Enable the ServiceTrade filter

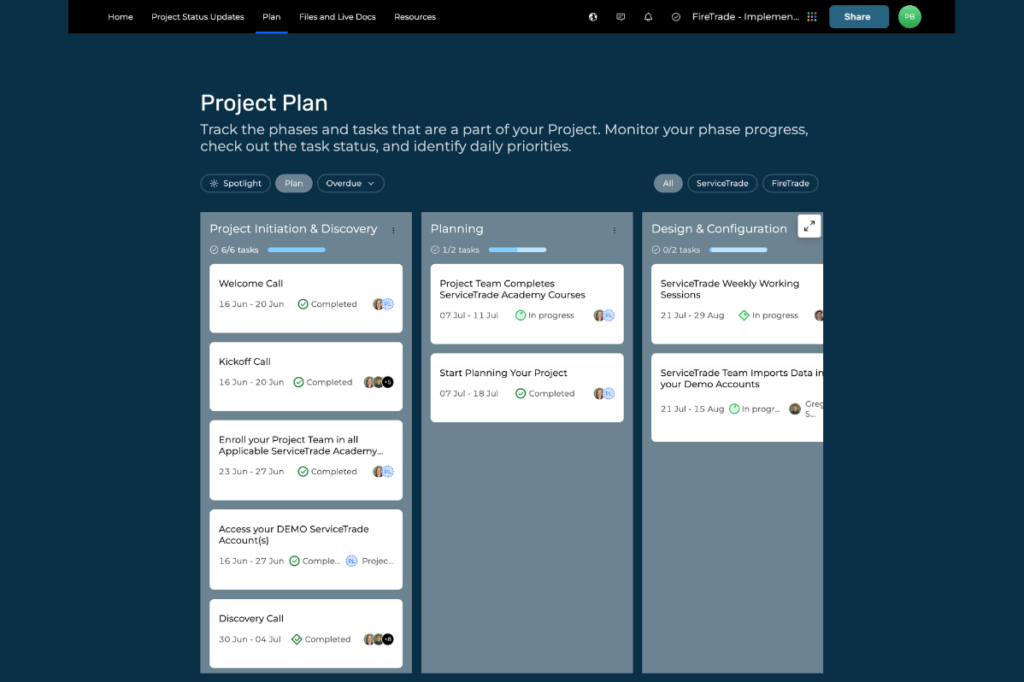point(721,183)
